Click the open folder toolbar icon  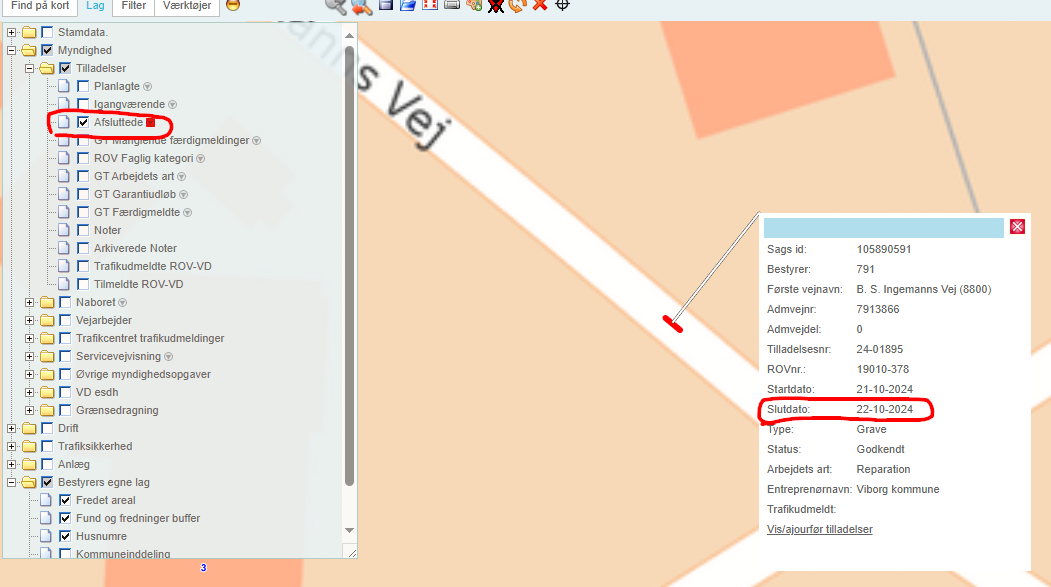tap(407, 5)
